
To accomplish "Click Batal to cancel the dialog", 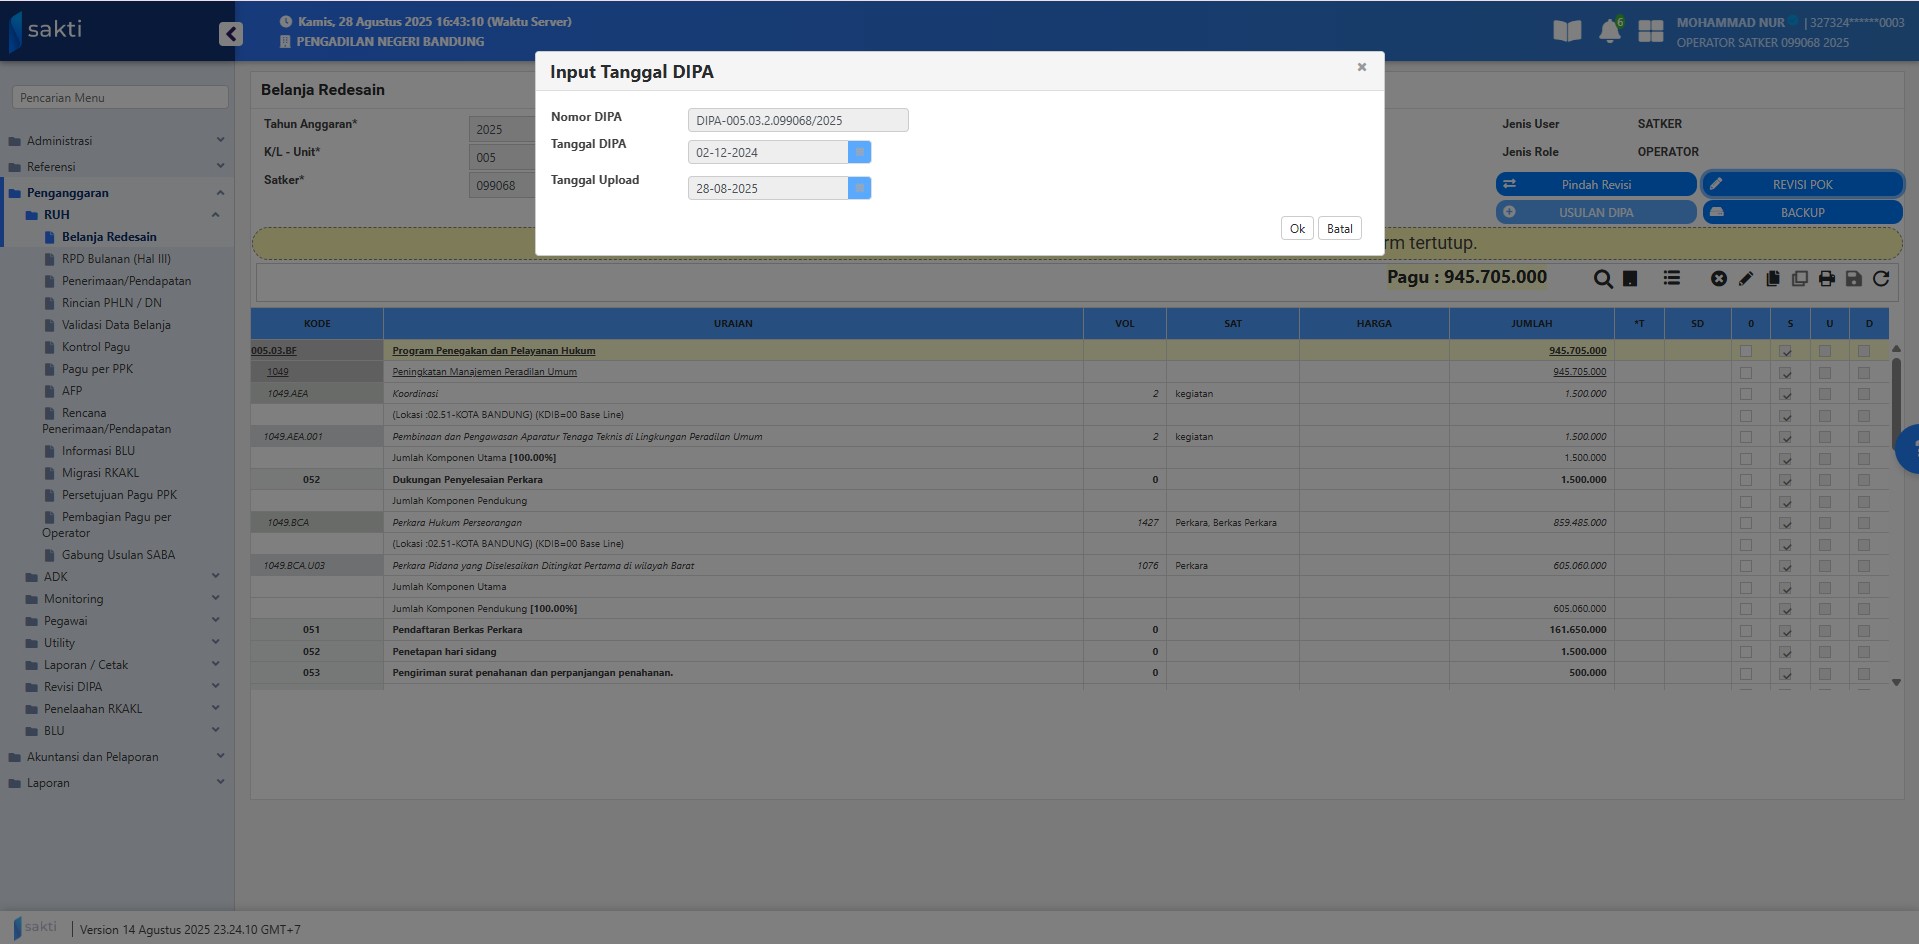I will pos(1339,229).
